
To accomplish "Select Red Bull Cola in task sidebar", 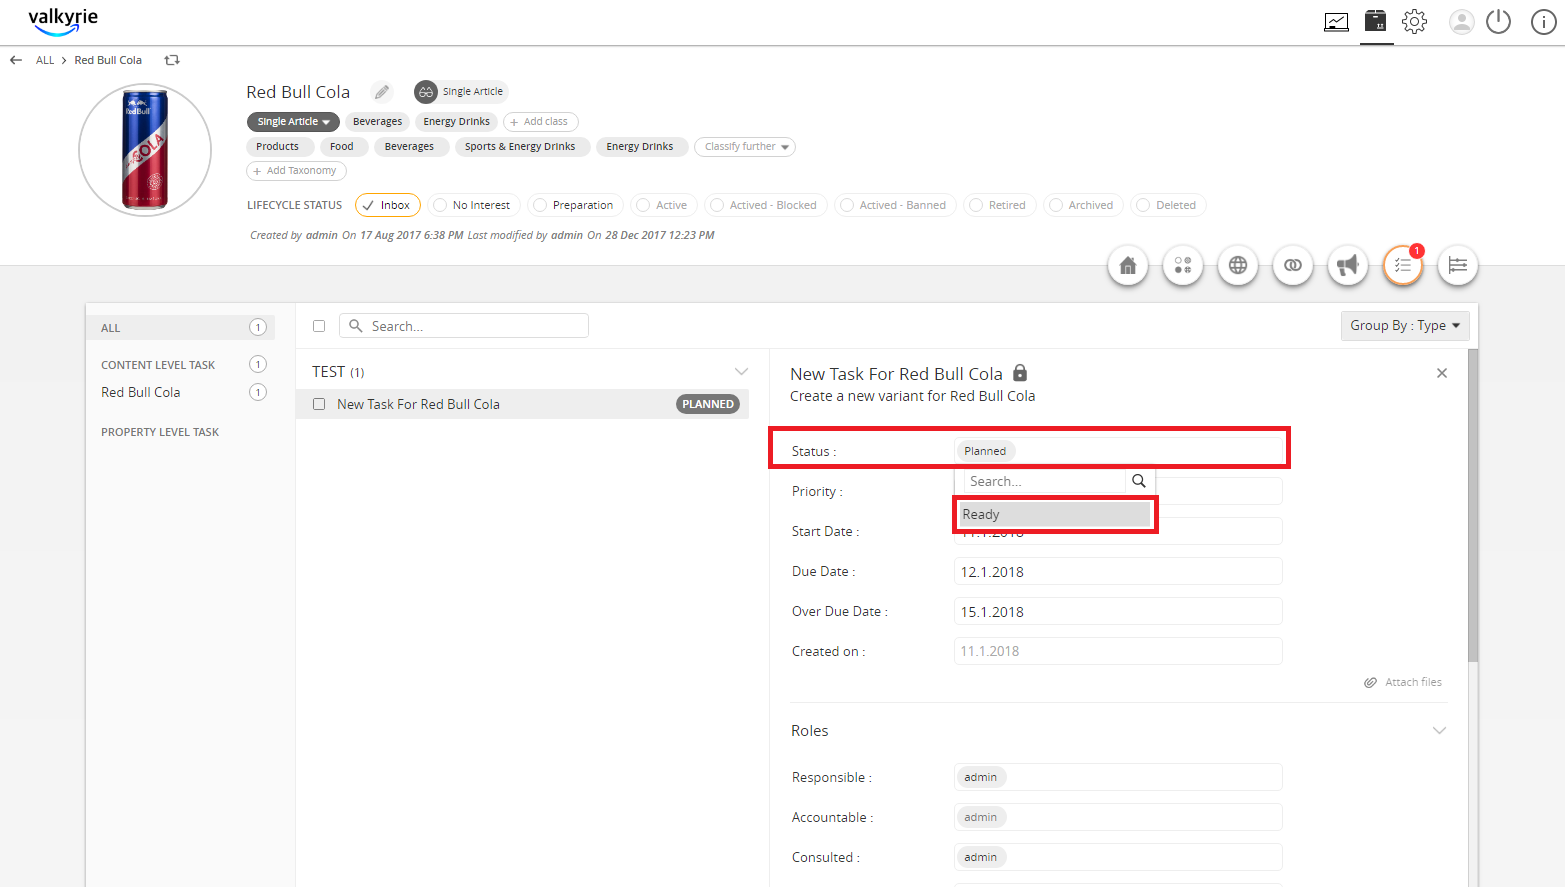I will pos(141,392).
